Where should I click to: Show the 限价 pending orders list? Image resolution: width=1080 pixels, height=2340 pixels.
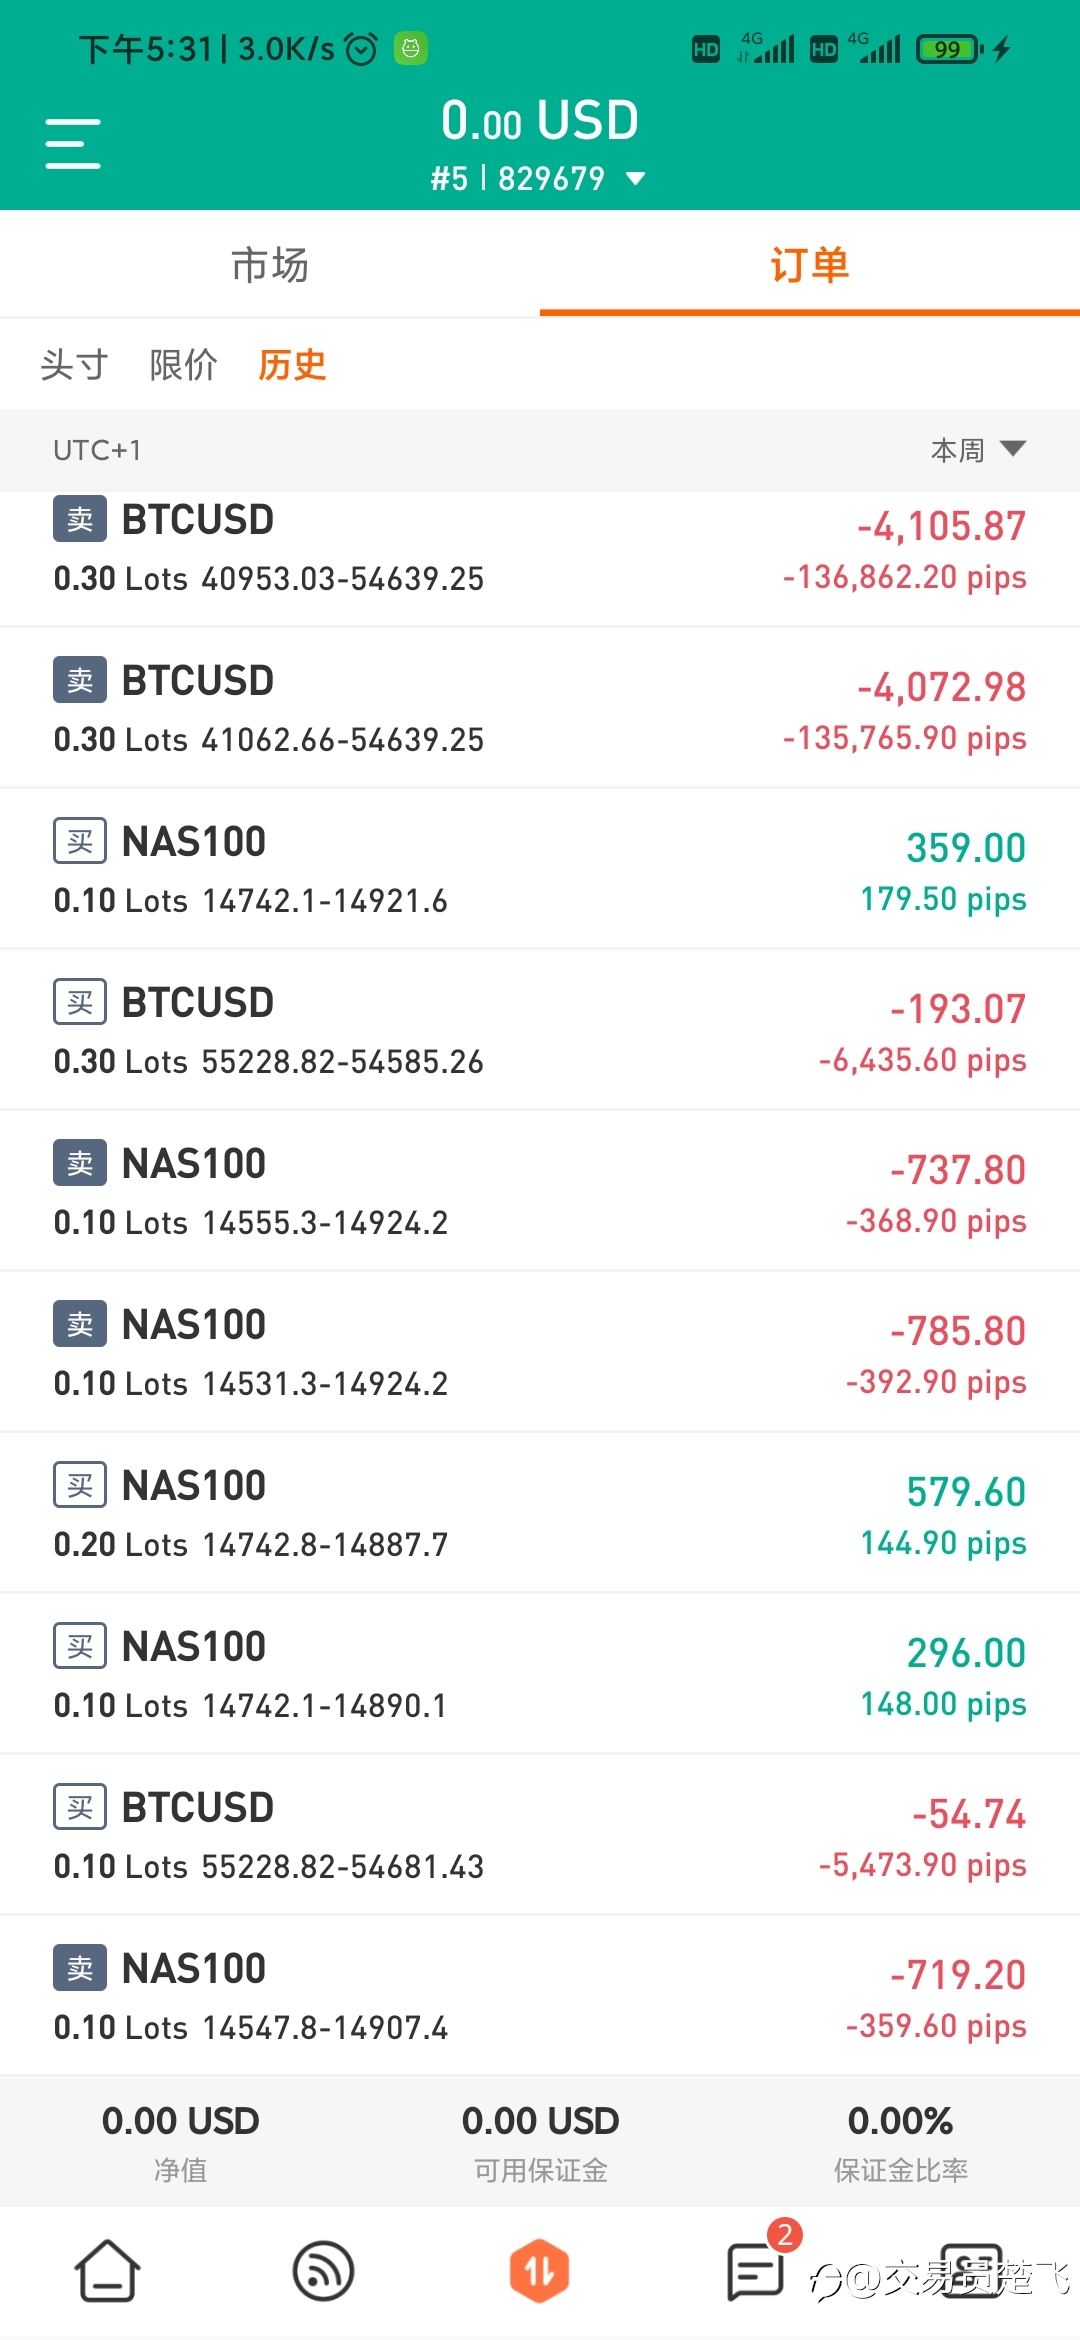(x=183, y=364)
